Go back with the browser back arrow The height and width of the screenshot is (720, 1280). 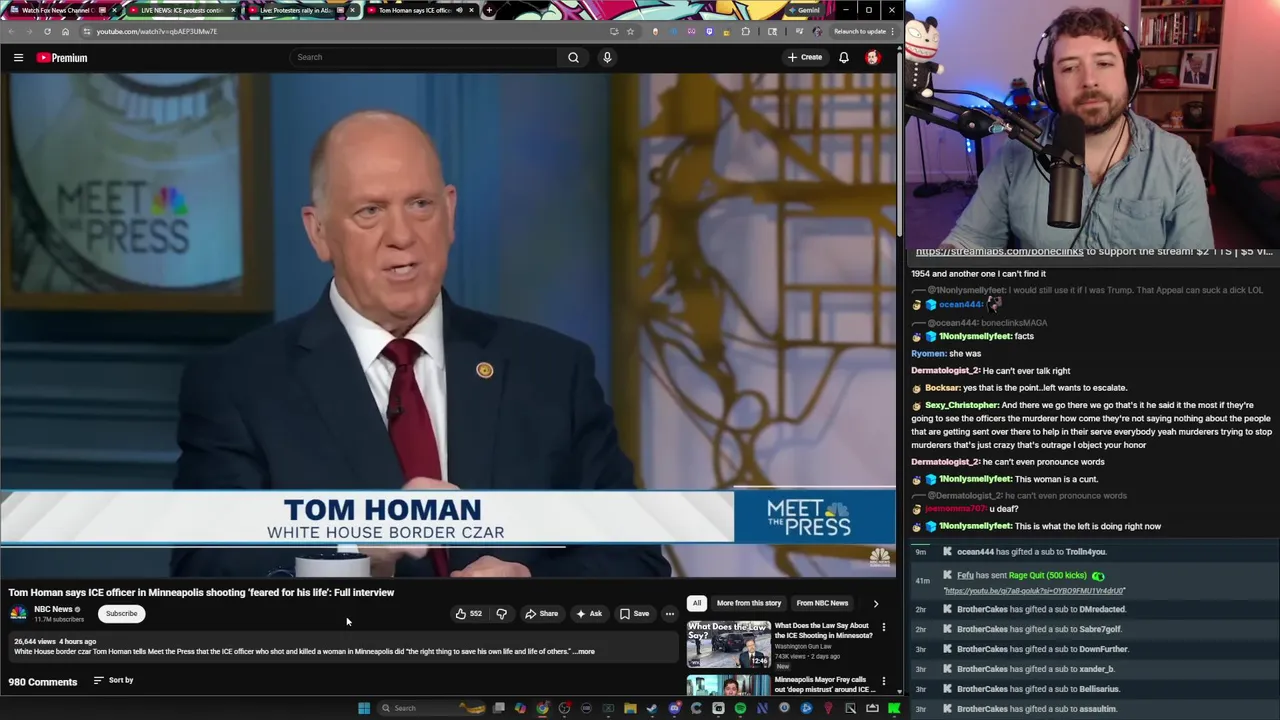tap(11, 31)
